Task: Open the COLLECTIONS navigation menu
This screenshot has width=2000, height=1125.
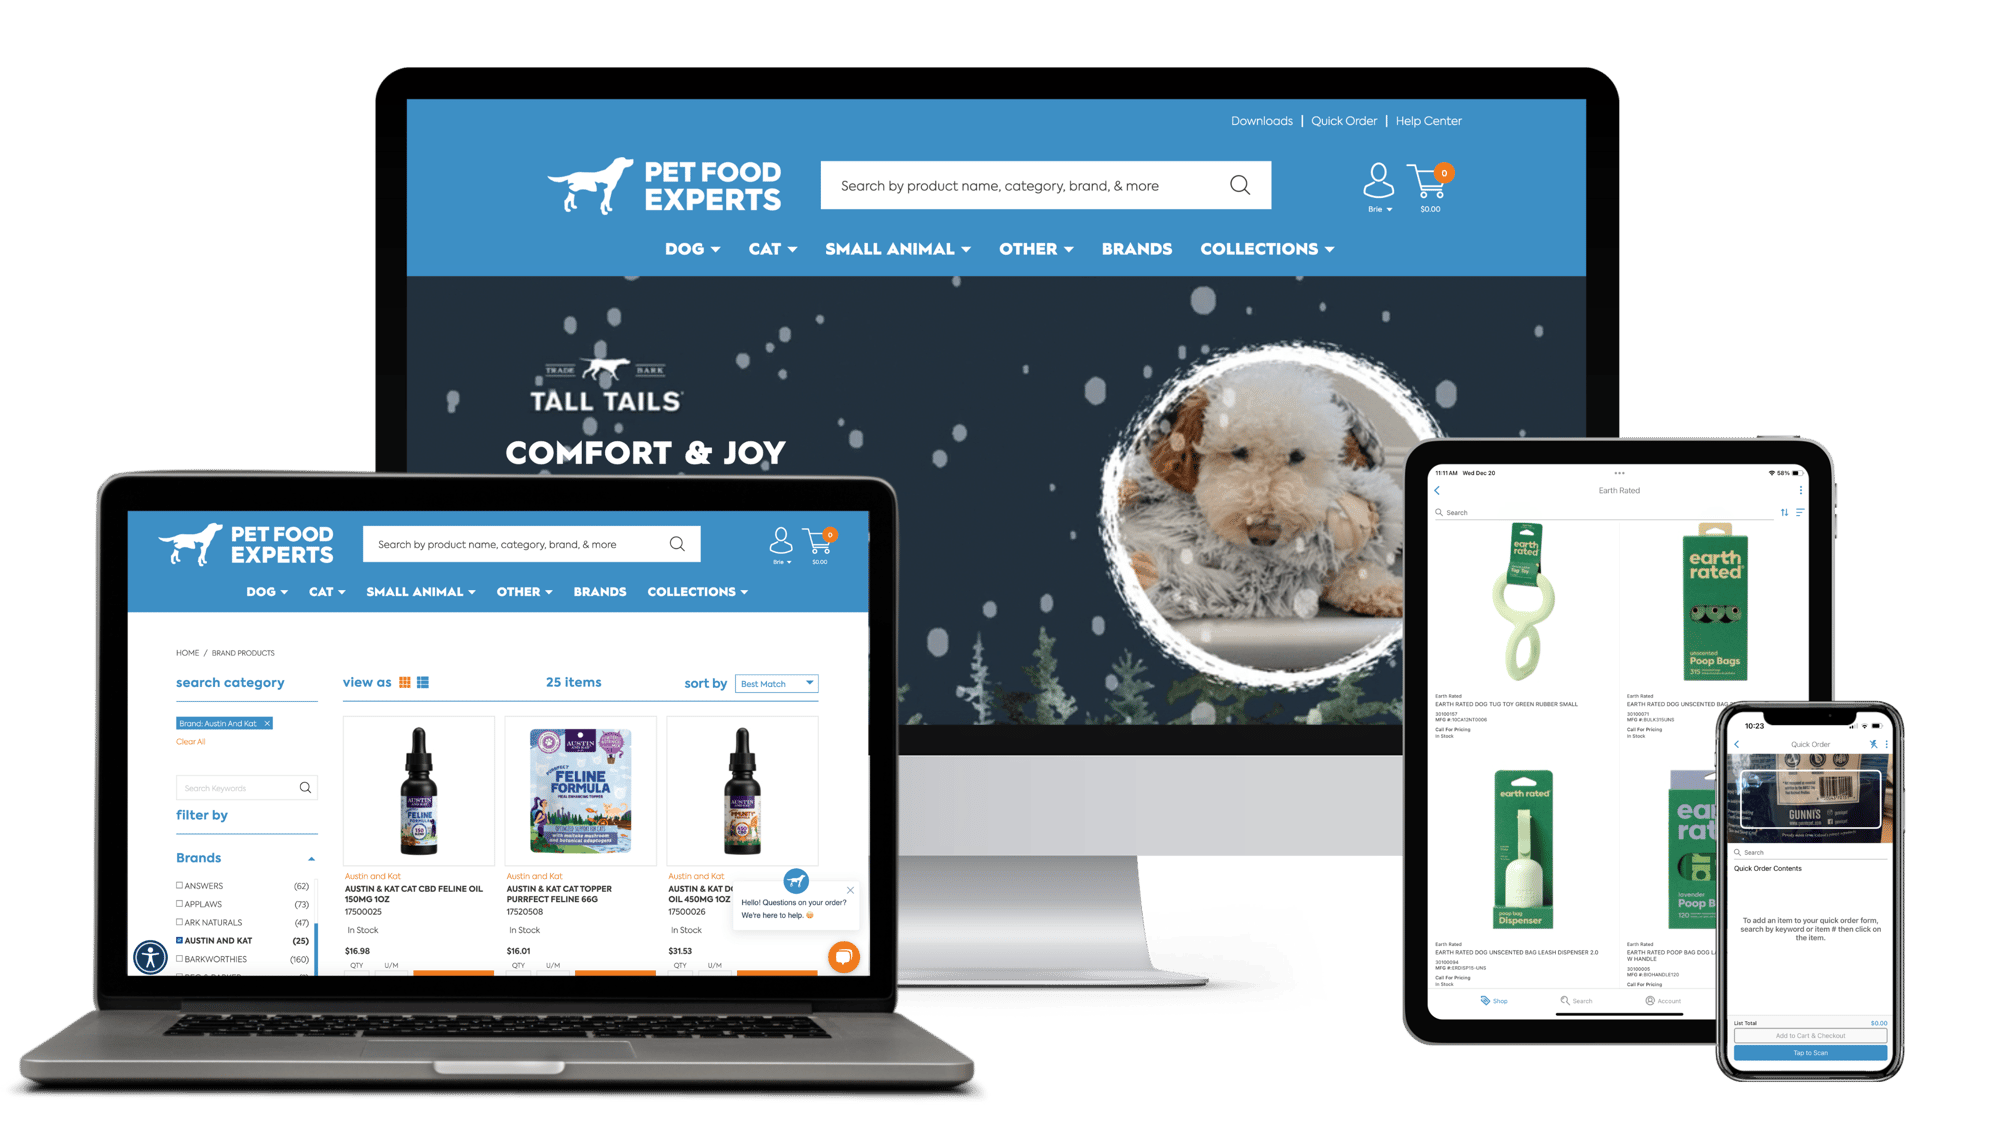Action: pos(1265,249)
